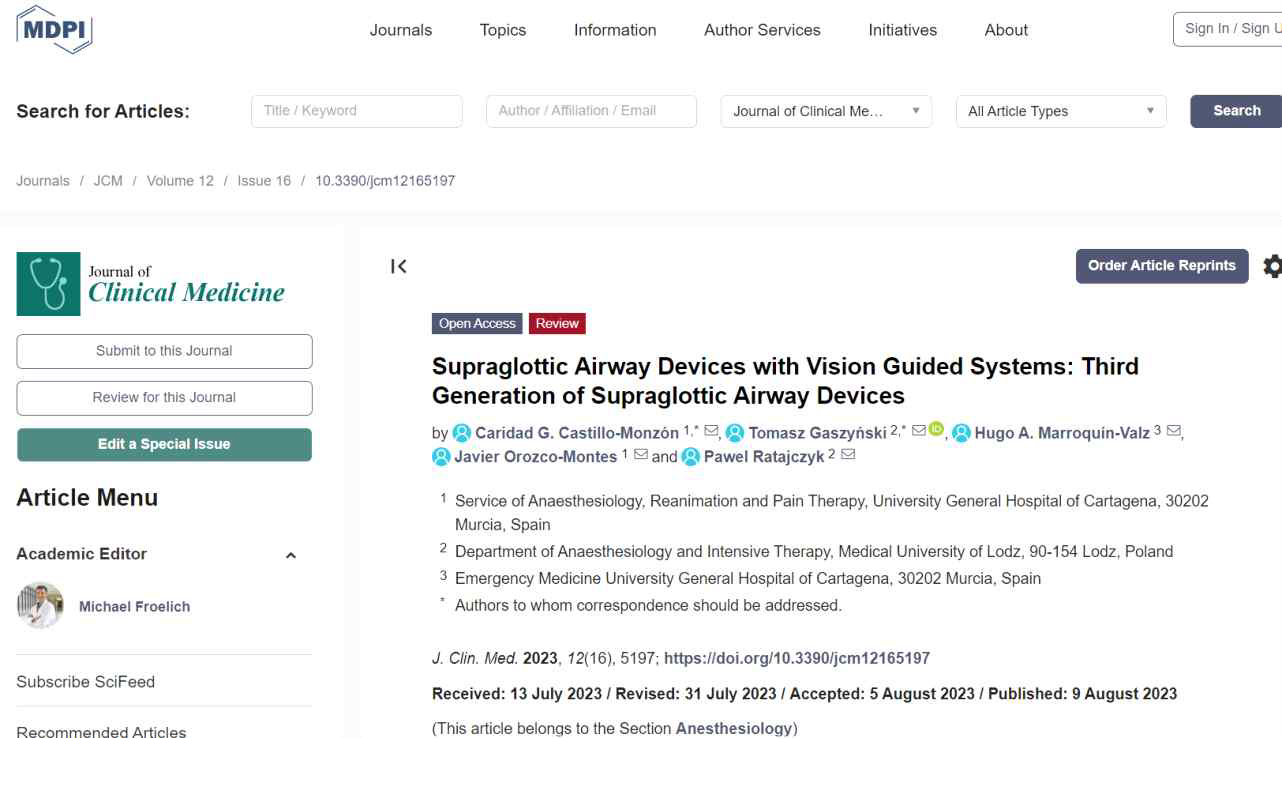Click email envelope next to Javier Orozco-Montes
This screenshot has height=793, width=1282.
coord(641,455)
